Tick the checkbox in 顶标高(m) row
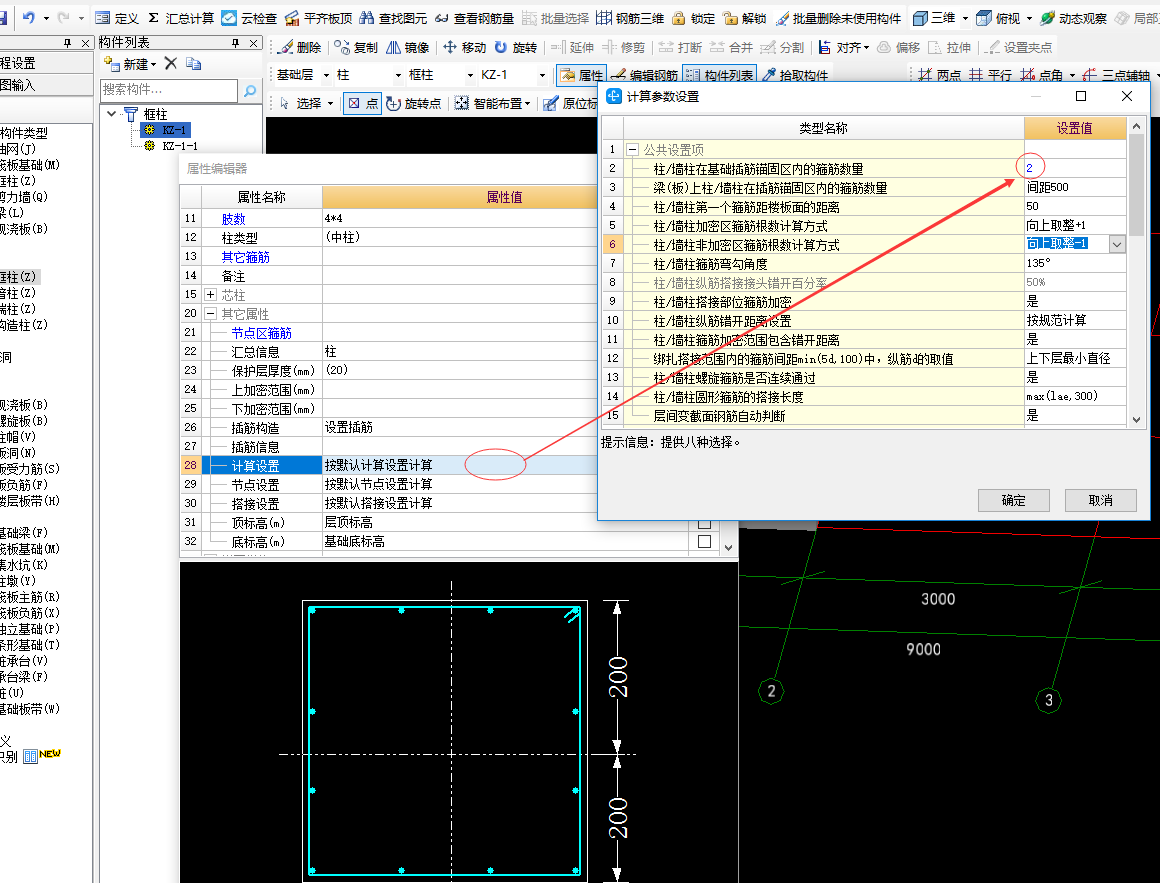Viewport: 1160px width, 883px height. pyautogui.click(x=704, y=523)
